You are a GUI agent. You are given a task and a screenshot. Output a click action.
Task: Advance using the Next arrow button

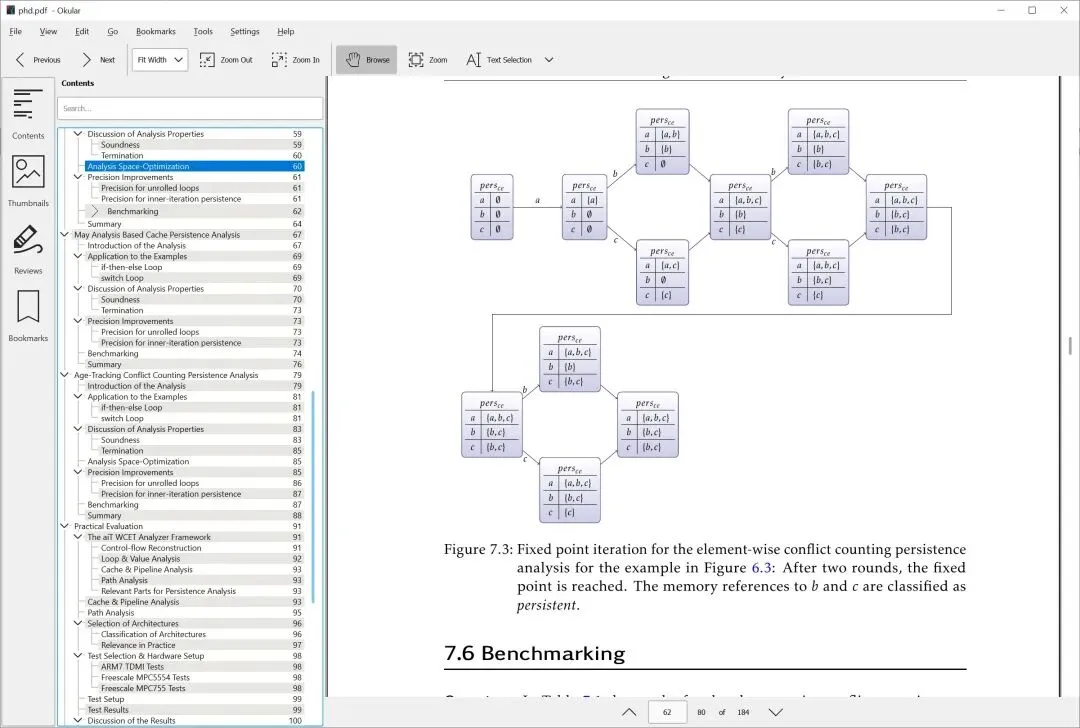click(98, 60)
